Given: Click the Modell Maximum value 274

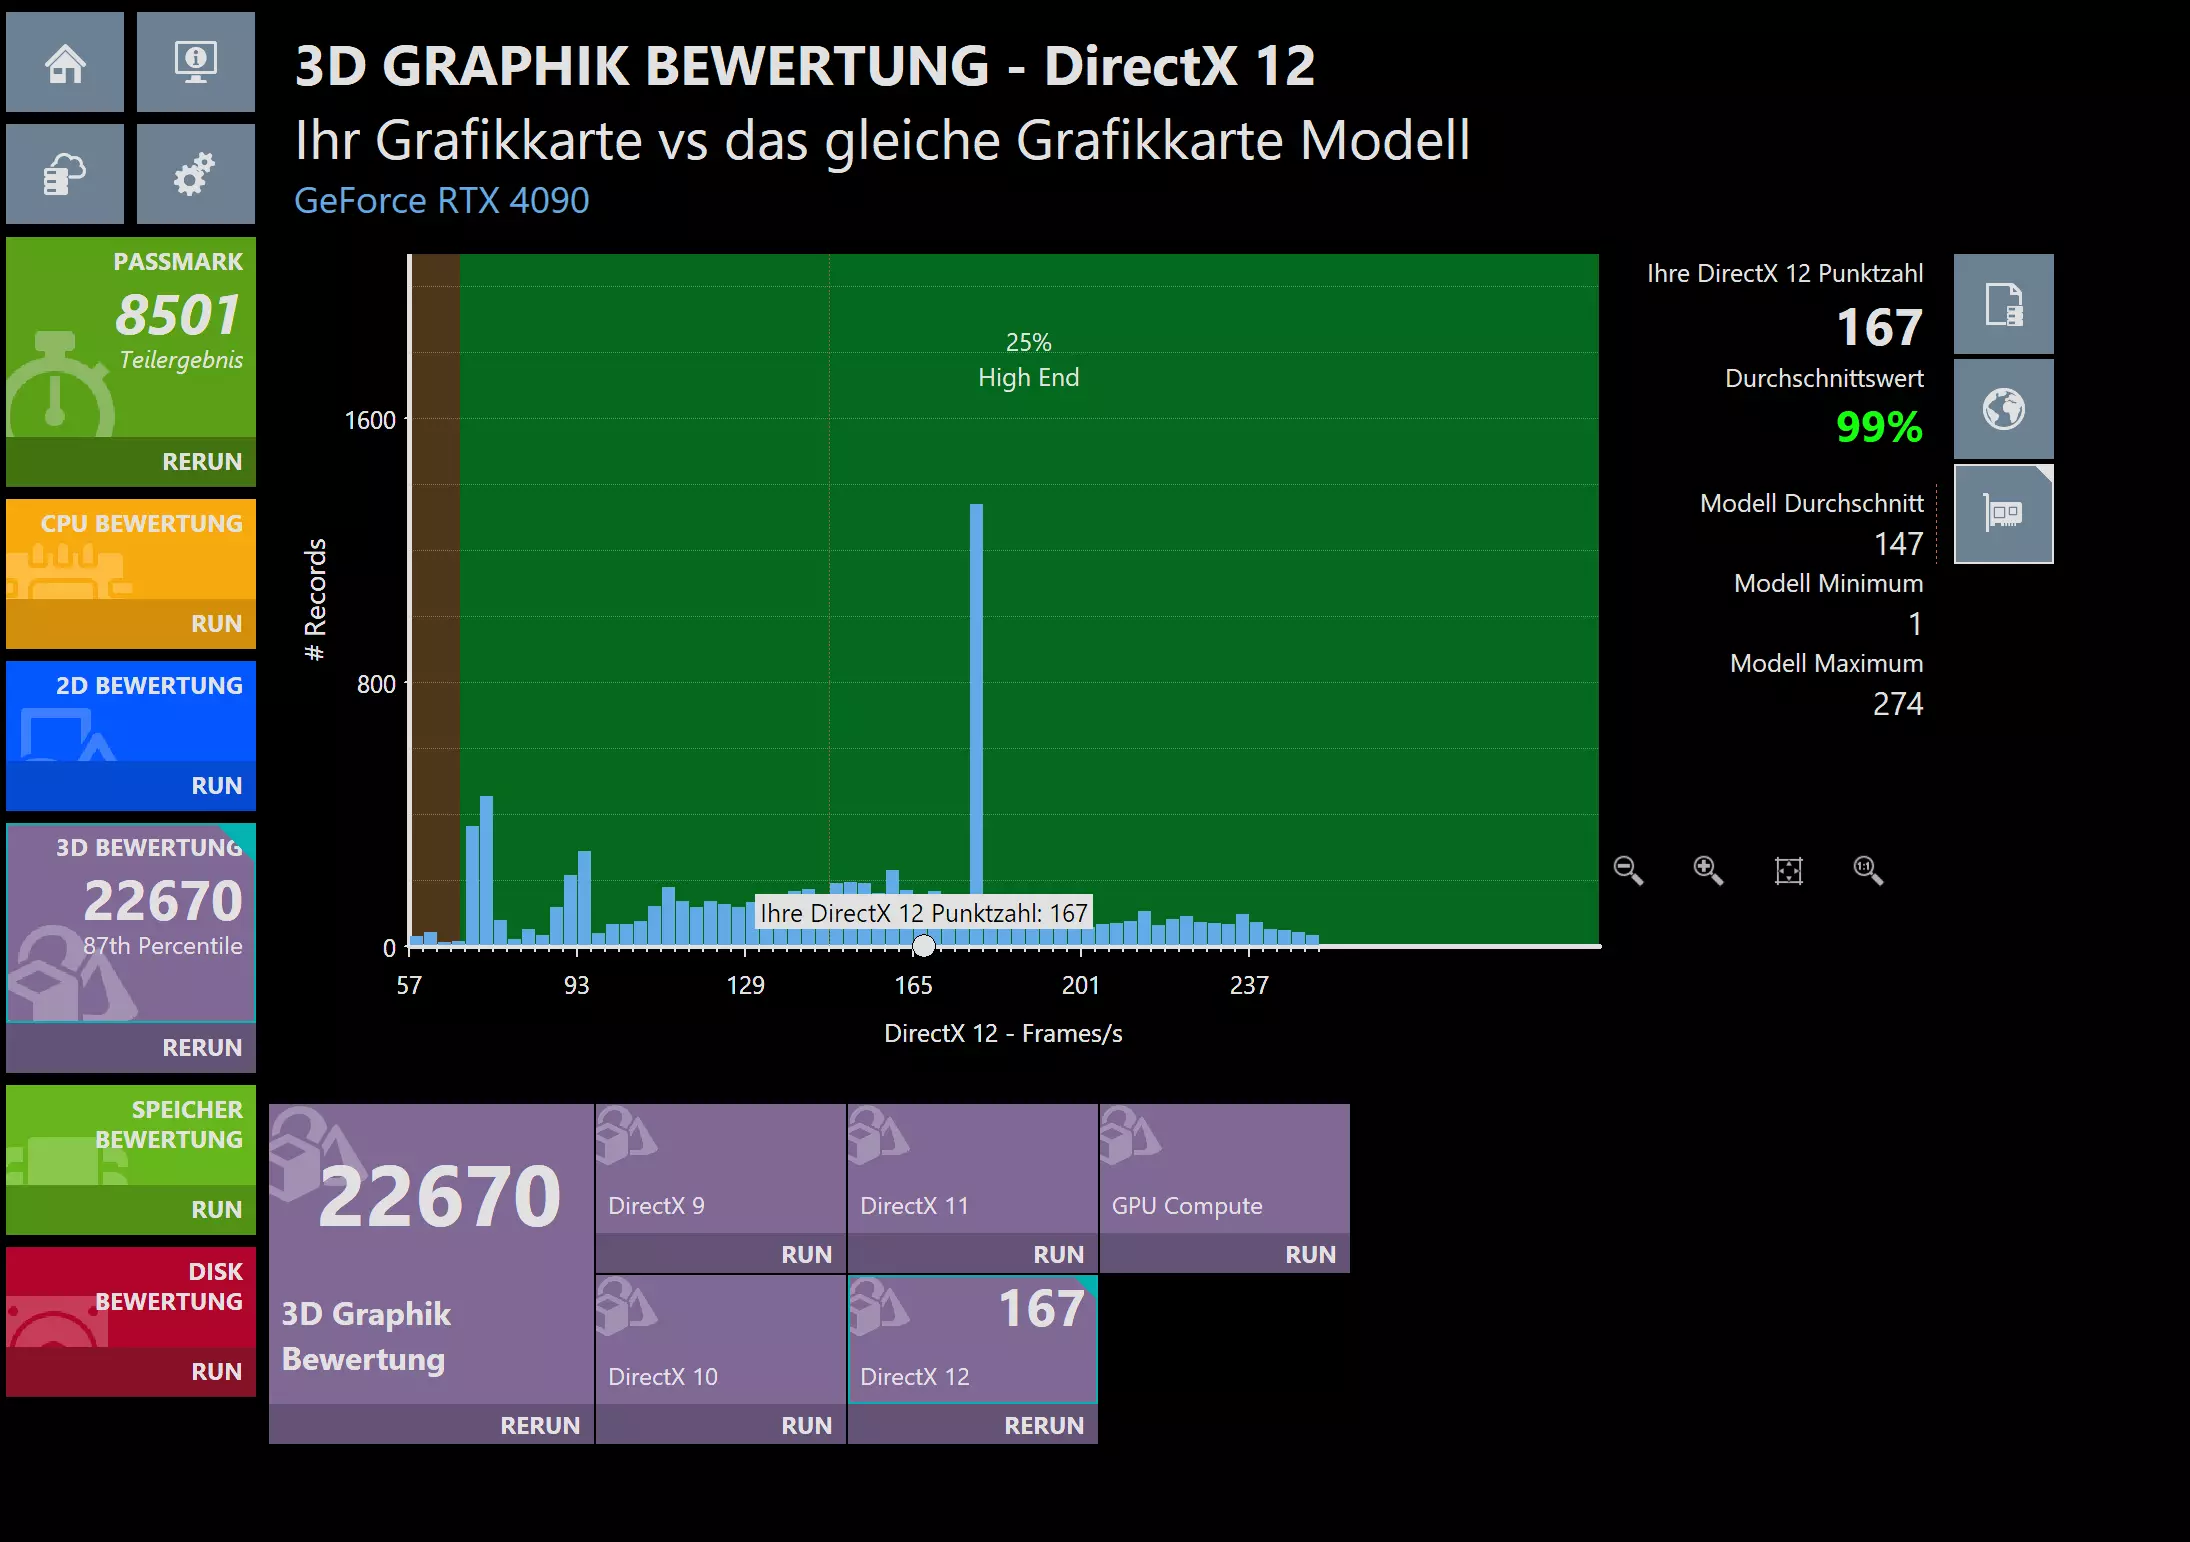Looking at the screenshot, I should tap(1898, 704).
